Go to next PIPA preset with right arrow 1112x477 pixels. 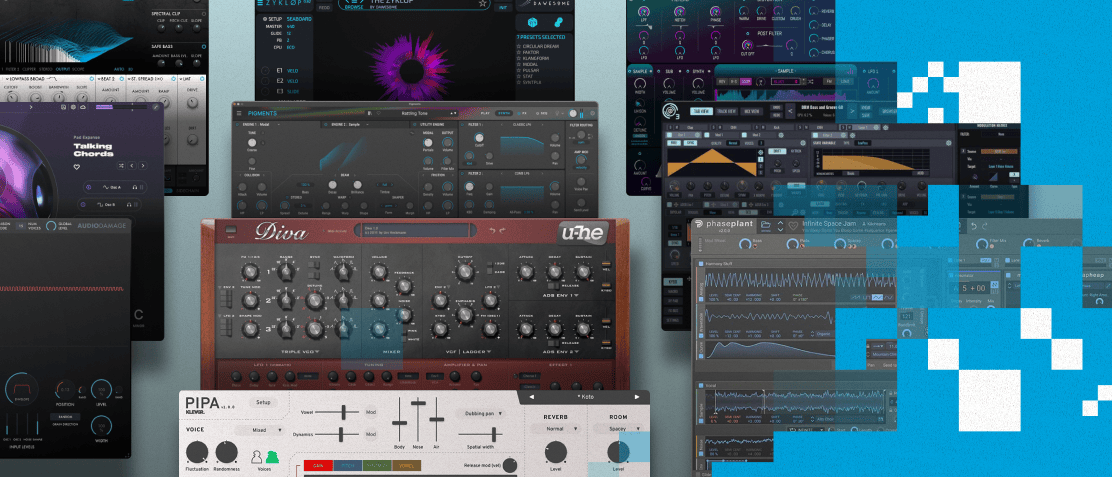637,397
